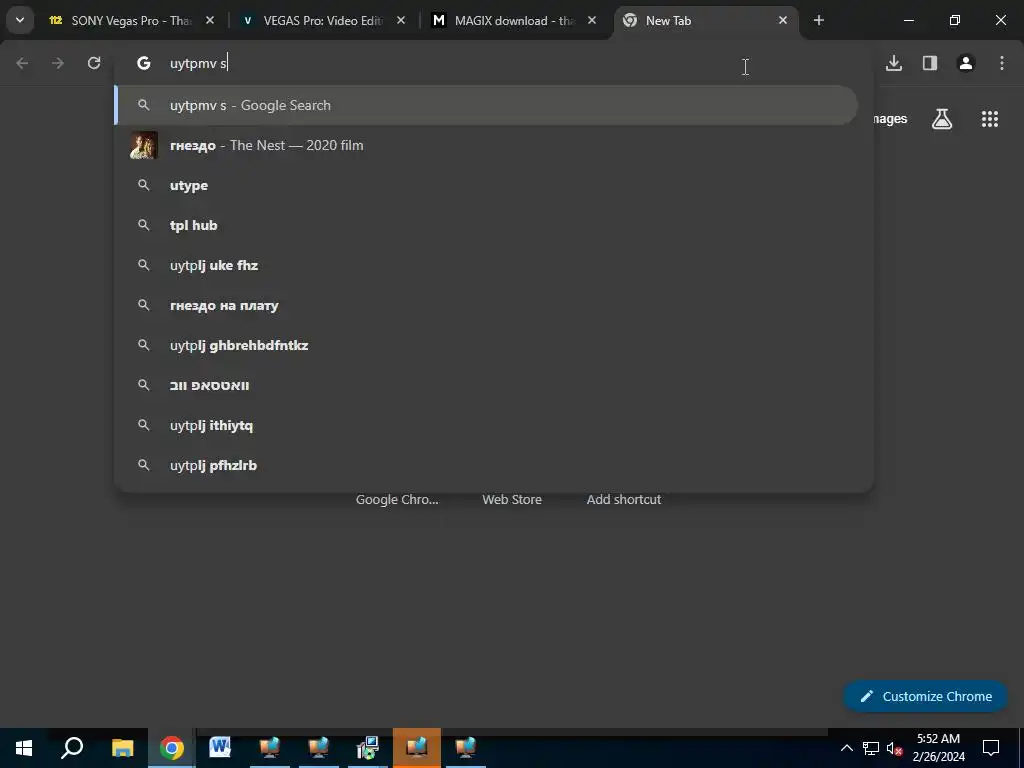Show hidden system tray icons

tap(846, 748)
